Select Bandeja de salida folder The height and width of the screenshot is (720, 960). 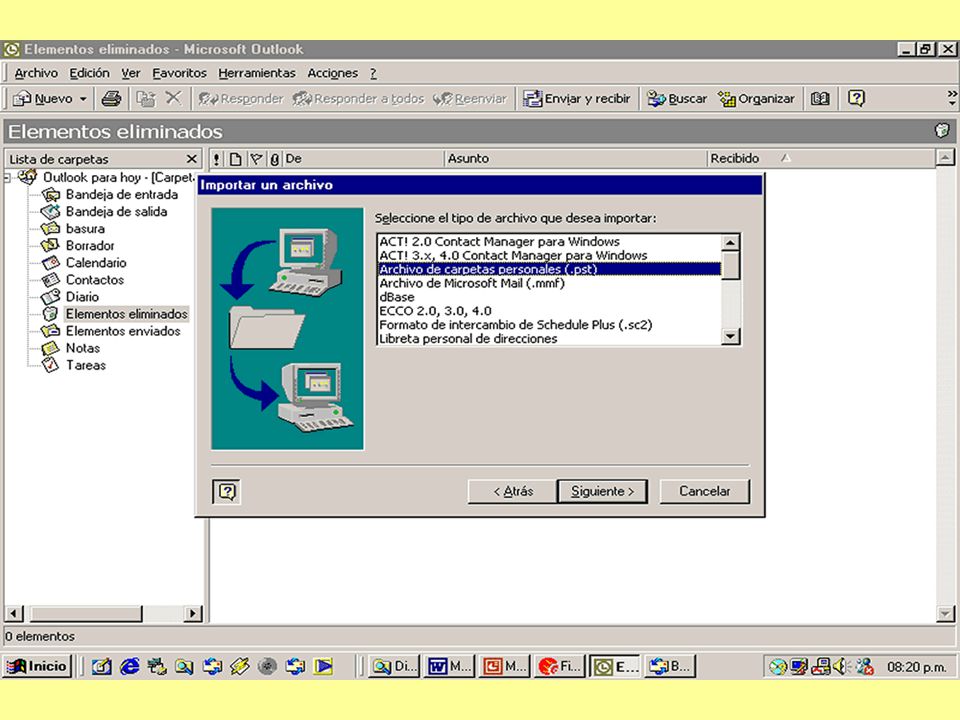coord(116,212)
